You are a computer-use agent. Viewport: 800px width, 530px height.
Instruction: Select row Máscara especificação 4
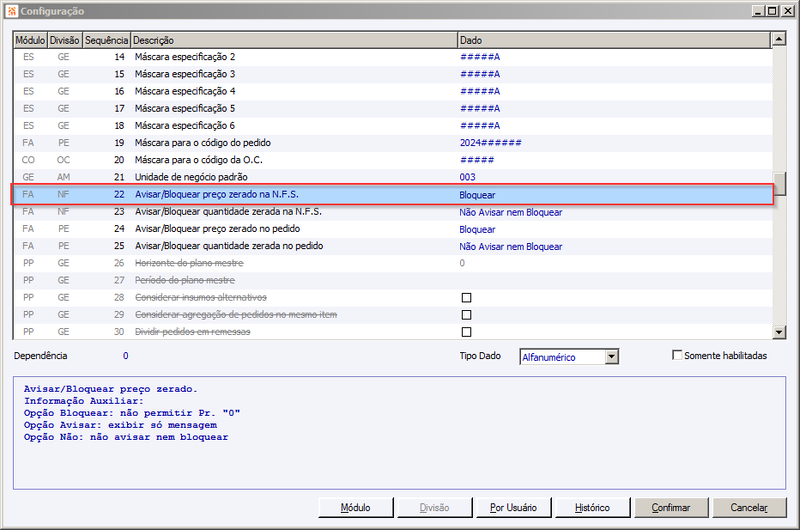(392, 91)
